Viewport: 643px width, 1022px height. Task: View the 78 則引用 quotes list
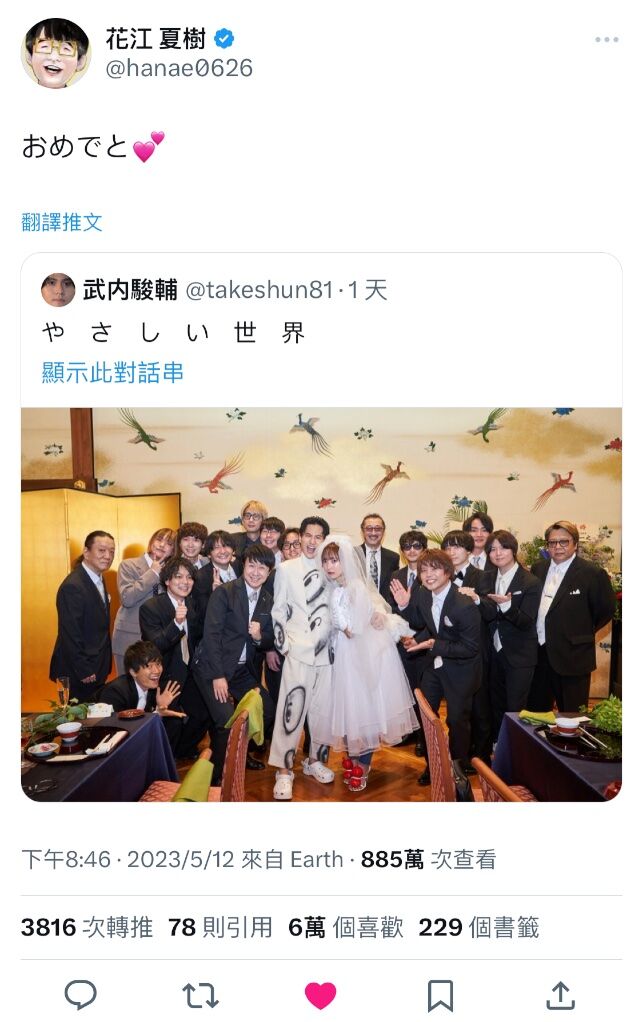[x=220, y=927]
